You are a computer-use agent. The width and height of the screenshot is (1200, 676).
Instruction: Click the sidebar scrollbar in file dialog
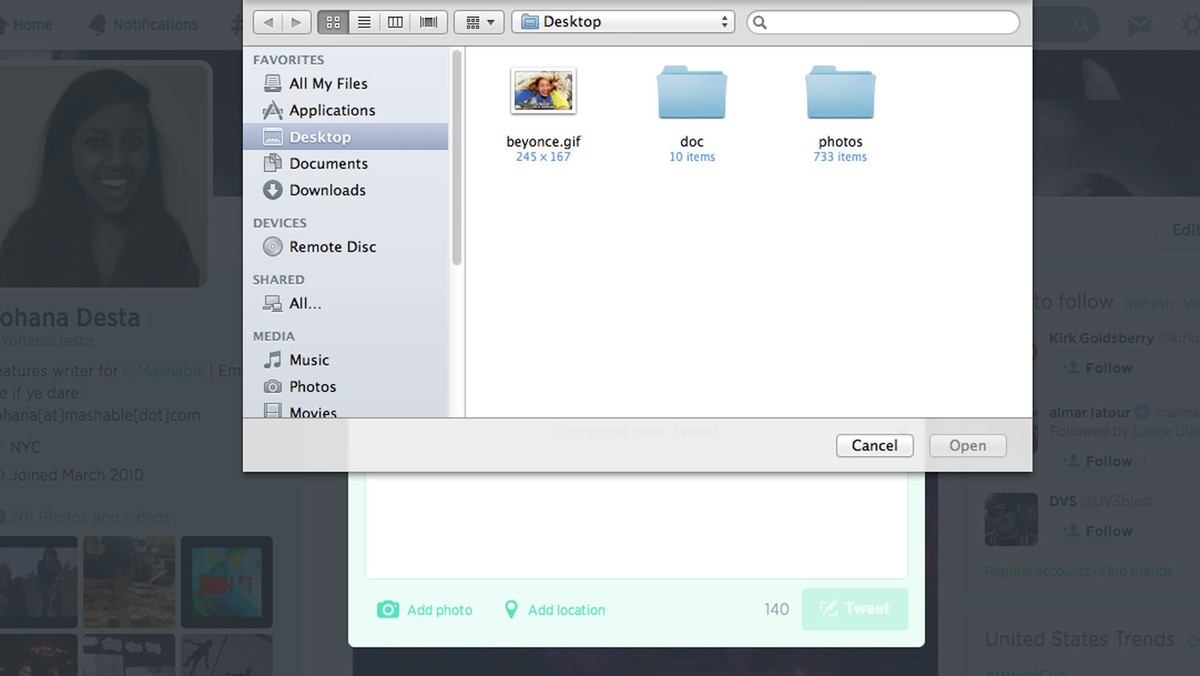[x=457, y=158]
